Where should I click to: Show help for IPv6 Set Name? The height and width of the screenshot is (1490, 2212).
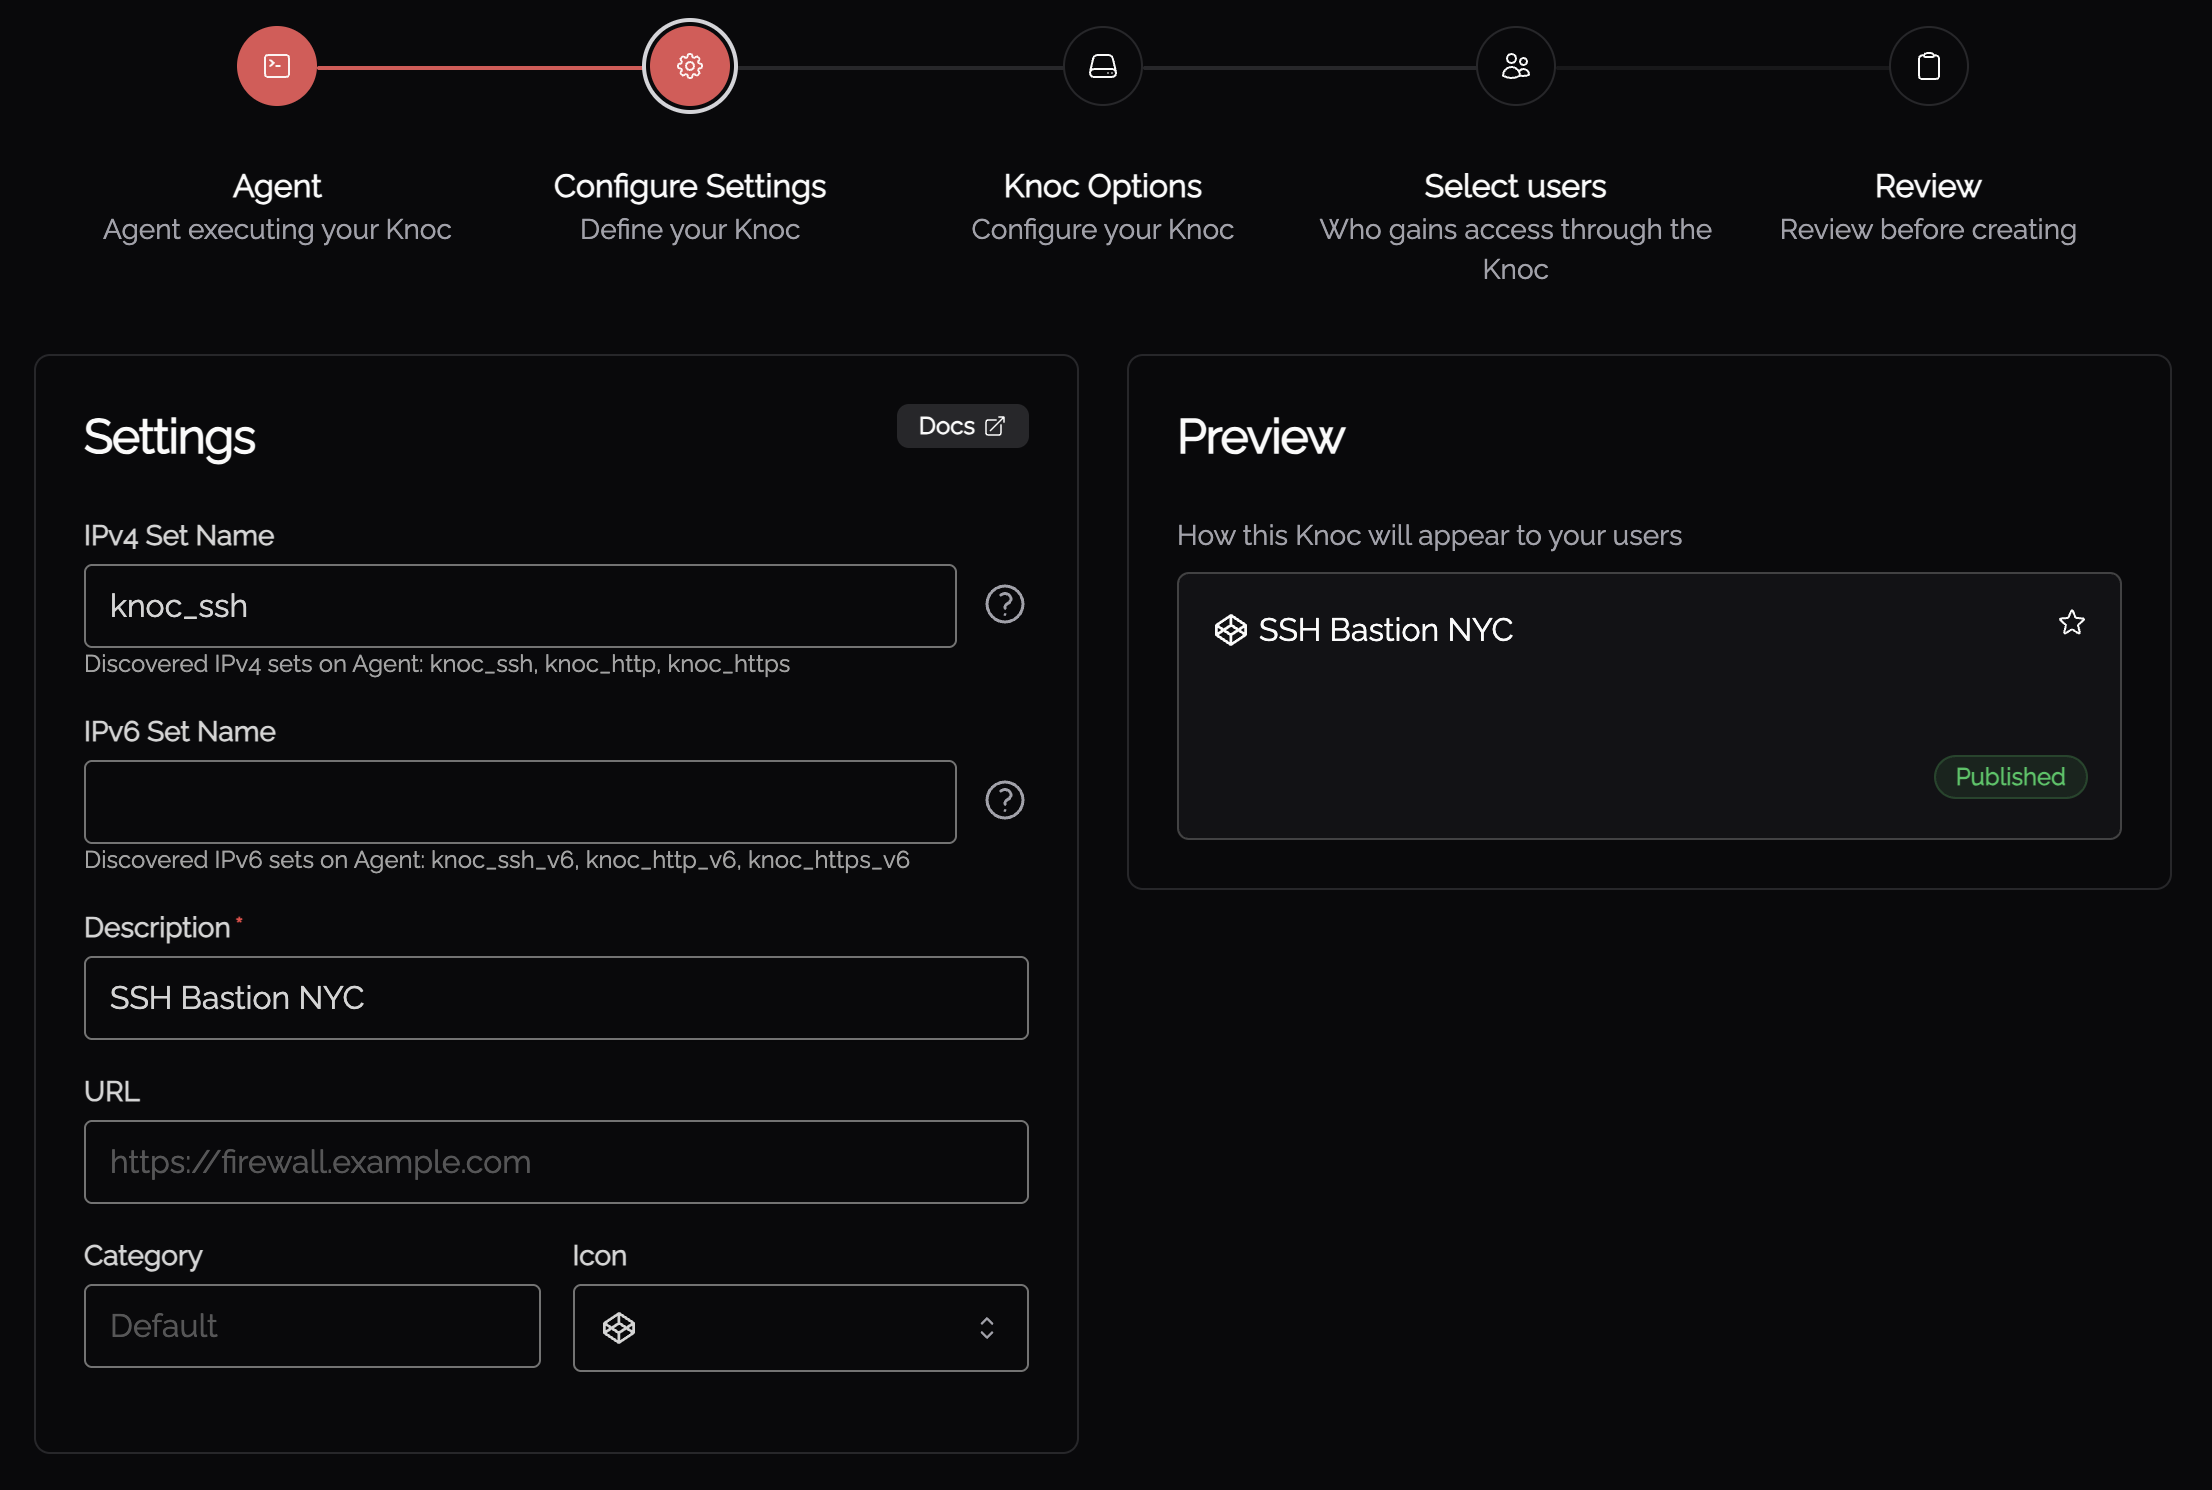1005,800
